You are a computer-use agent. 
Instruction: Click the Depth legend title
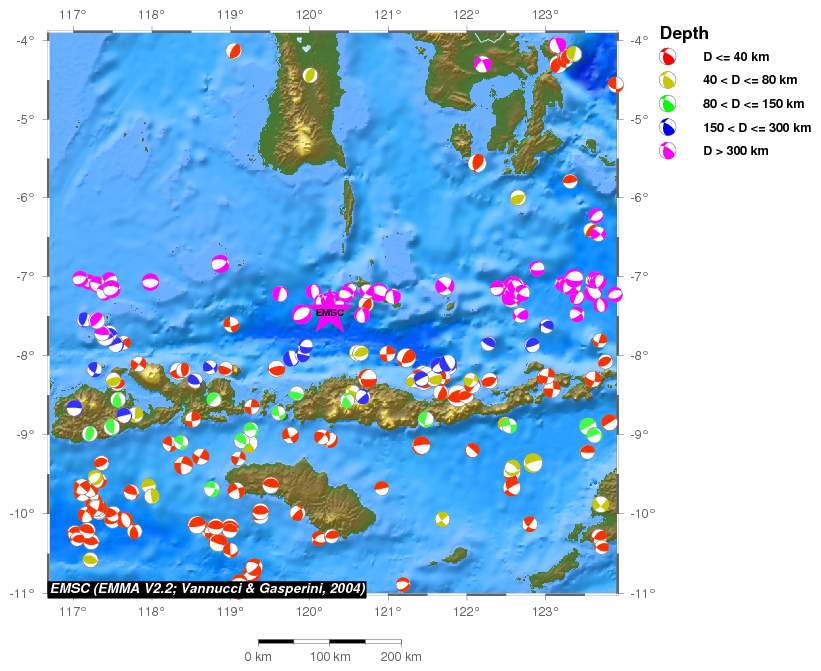684,33
